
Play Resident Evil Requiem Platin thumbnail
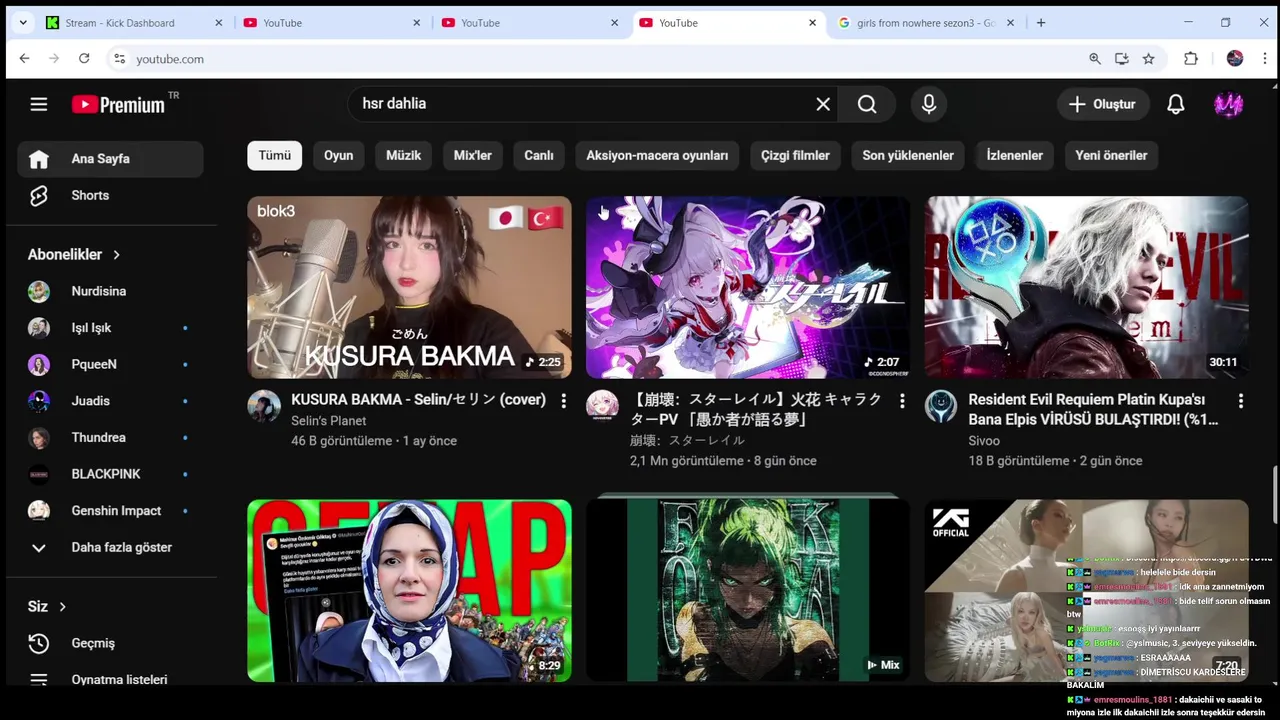(1087, 287)
